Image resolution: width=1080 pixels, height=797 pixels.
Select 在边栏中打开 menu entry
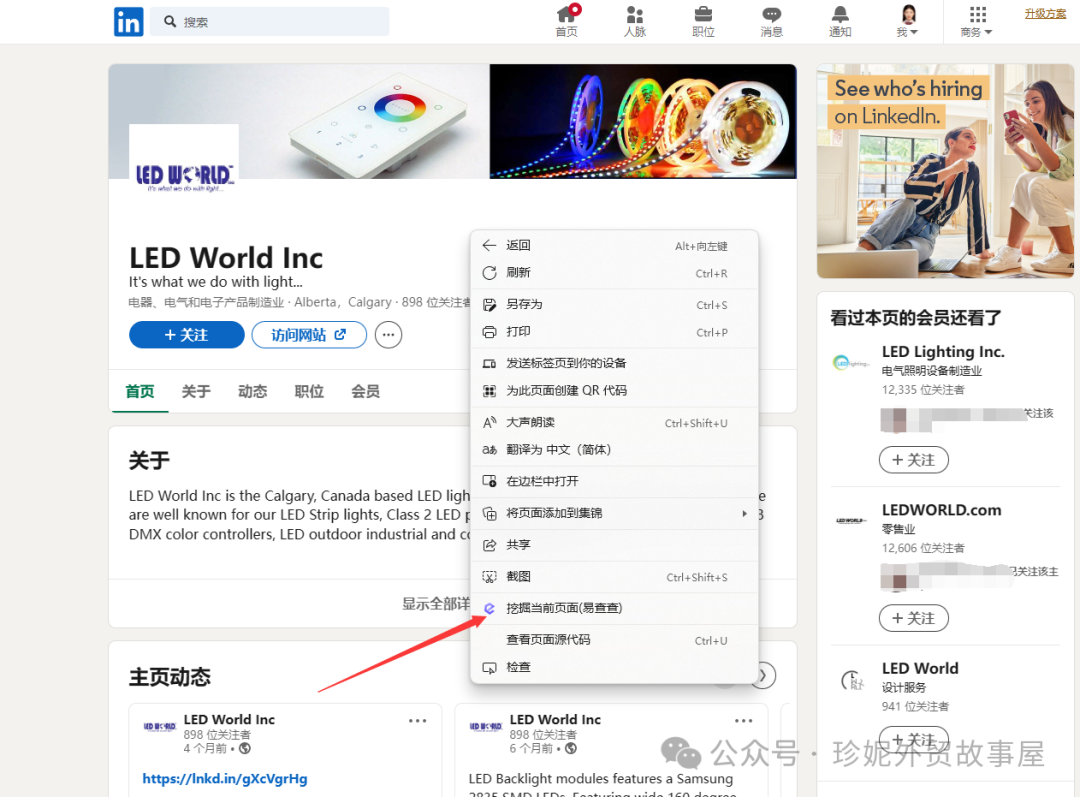point(614,481)
